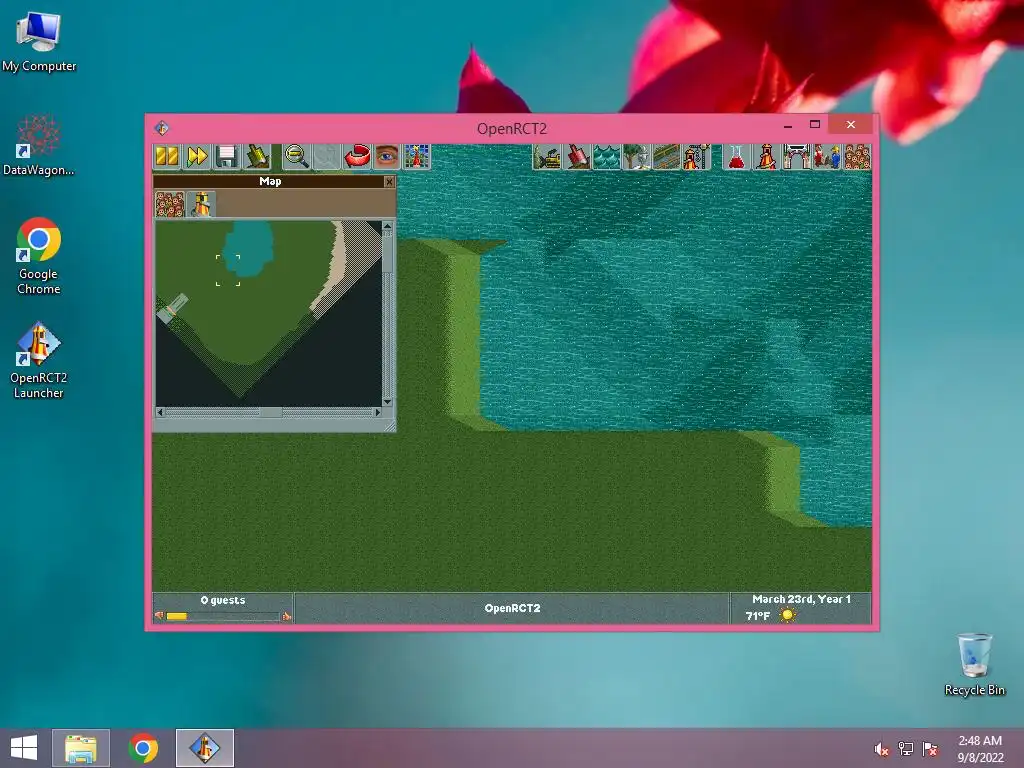Open File Explorer from taskbar
This screenshot has width=1024, height=768.
click(81, 748)
